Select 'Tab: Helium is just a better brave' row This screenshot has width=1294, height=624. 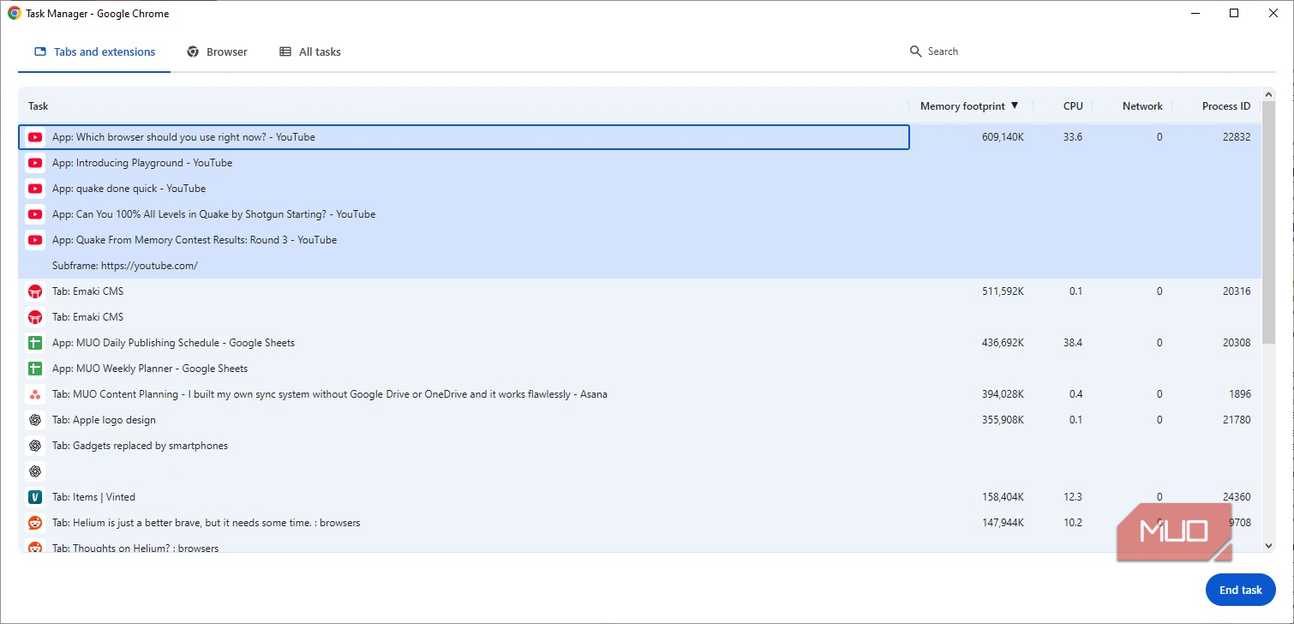click(x=640, y=523)
